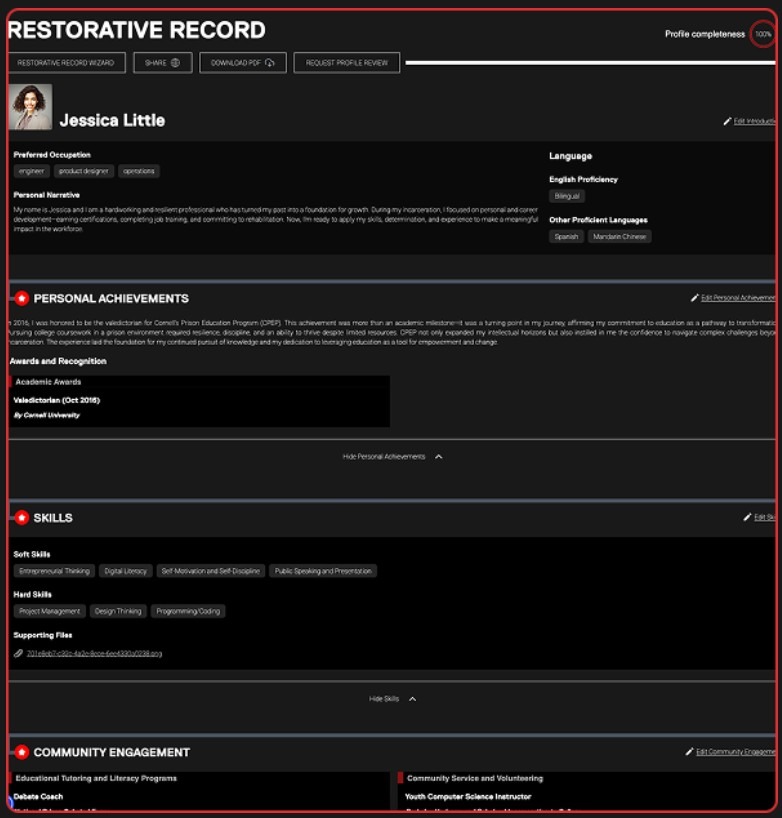Click the Digital Literacy skill tag
782x818 pixels.
point(125,571)
